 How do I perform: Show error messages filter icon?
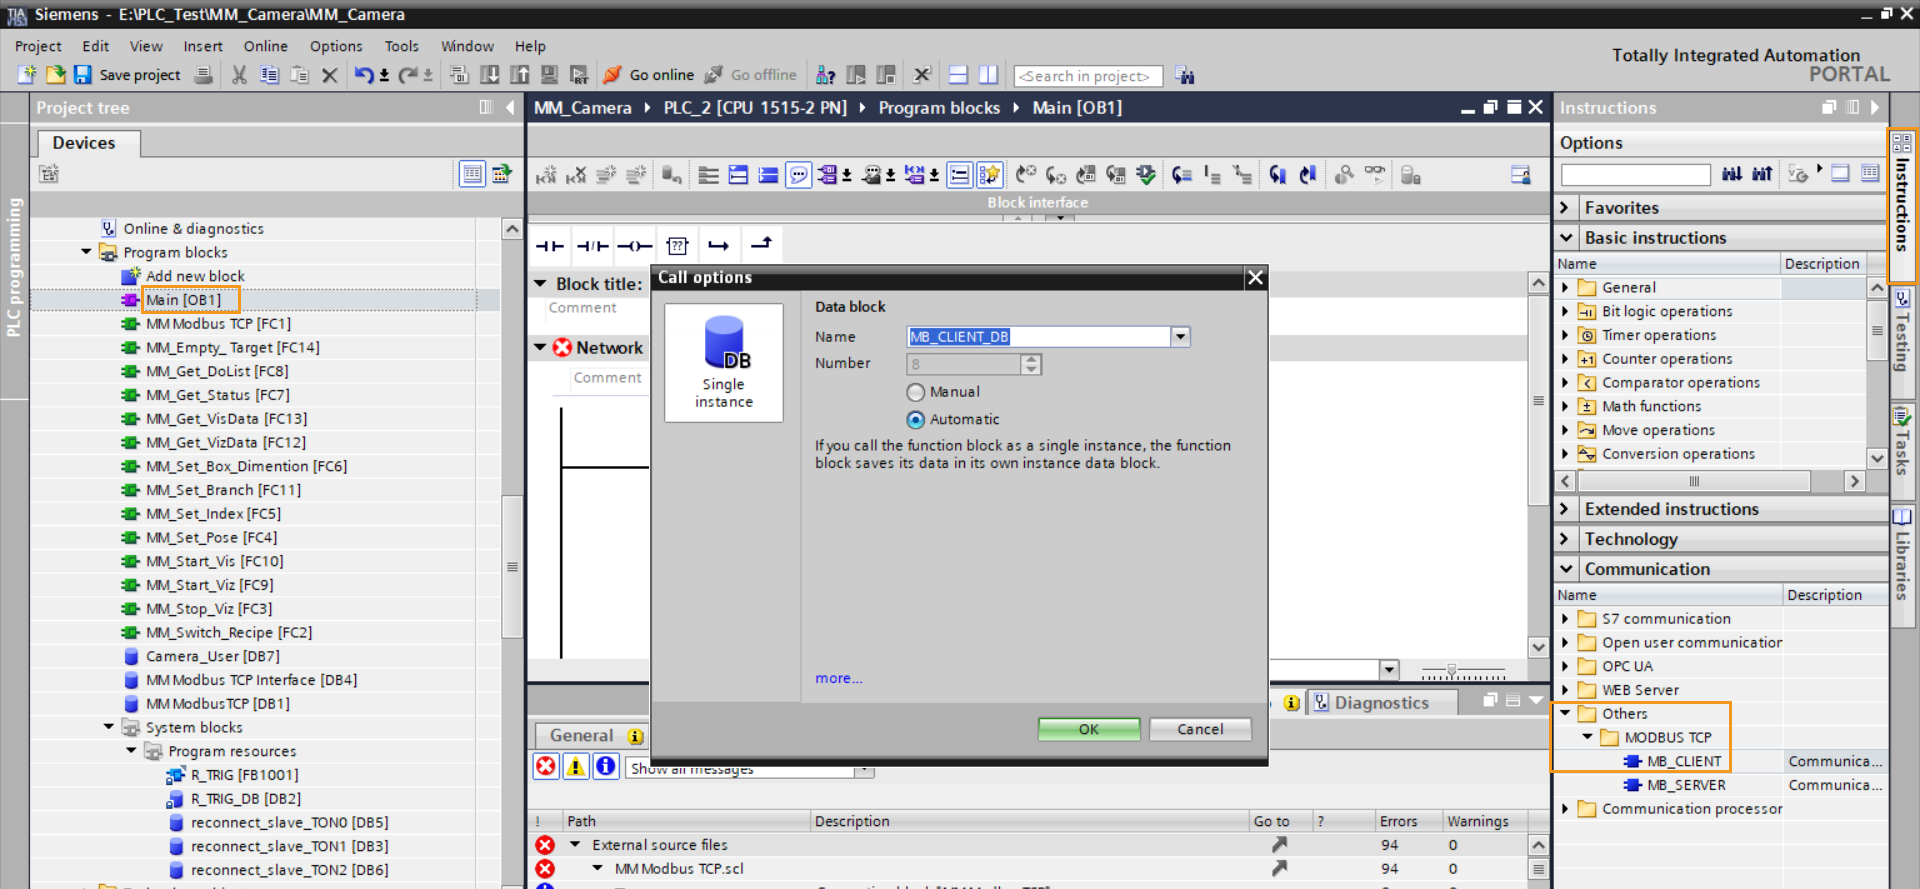(x=546, y=766)
